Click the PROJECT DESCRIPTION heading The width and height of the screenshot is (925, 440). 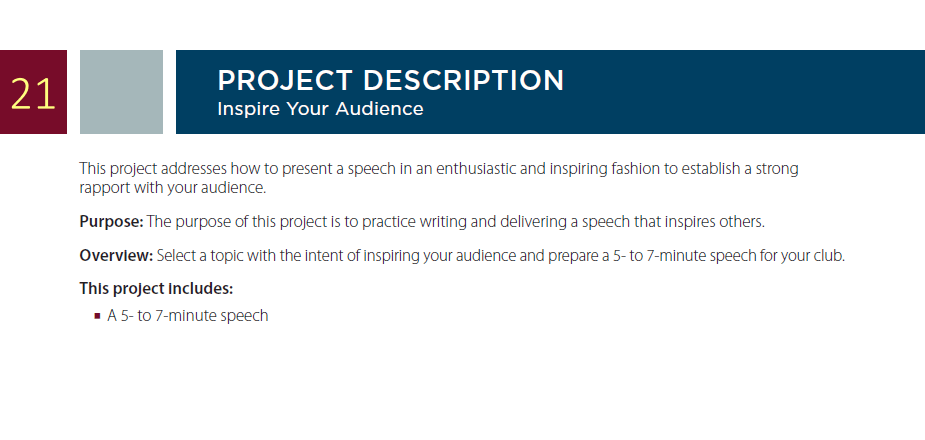tap(391, 80)
